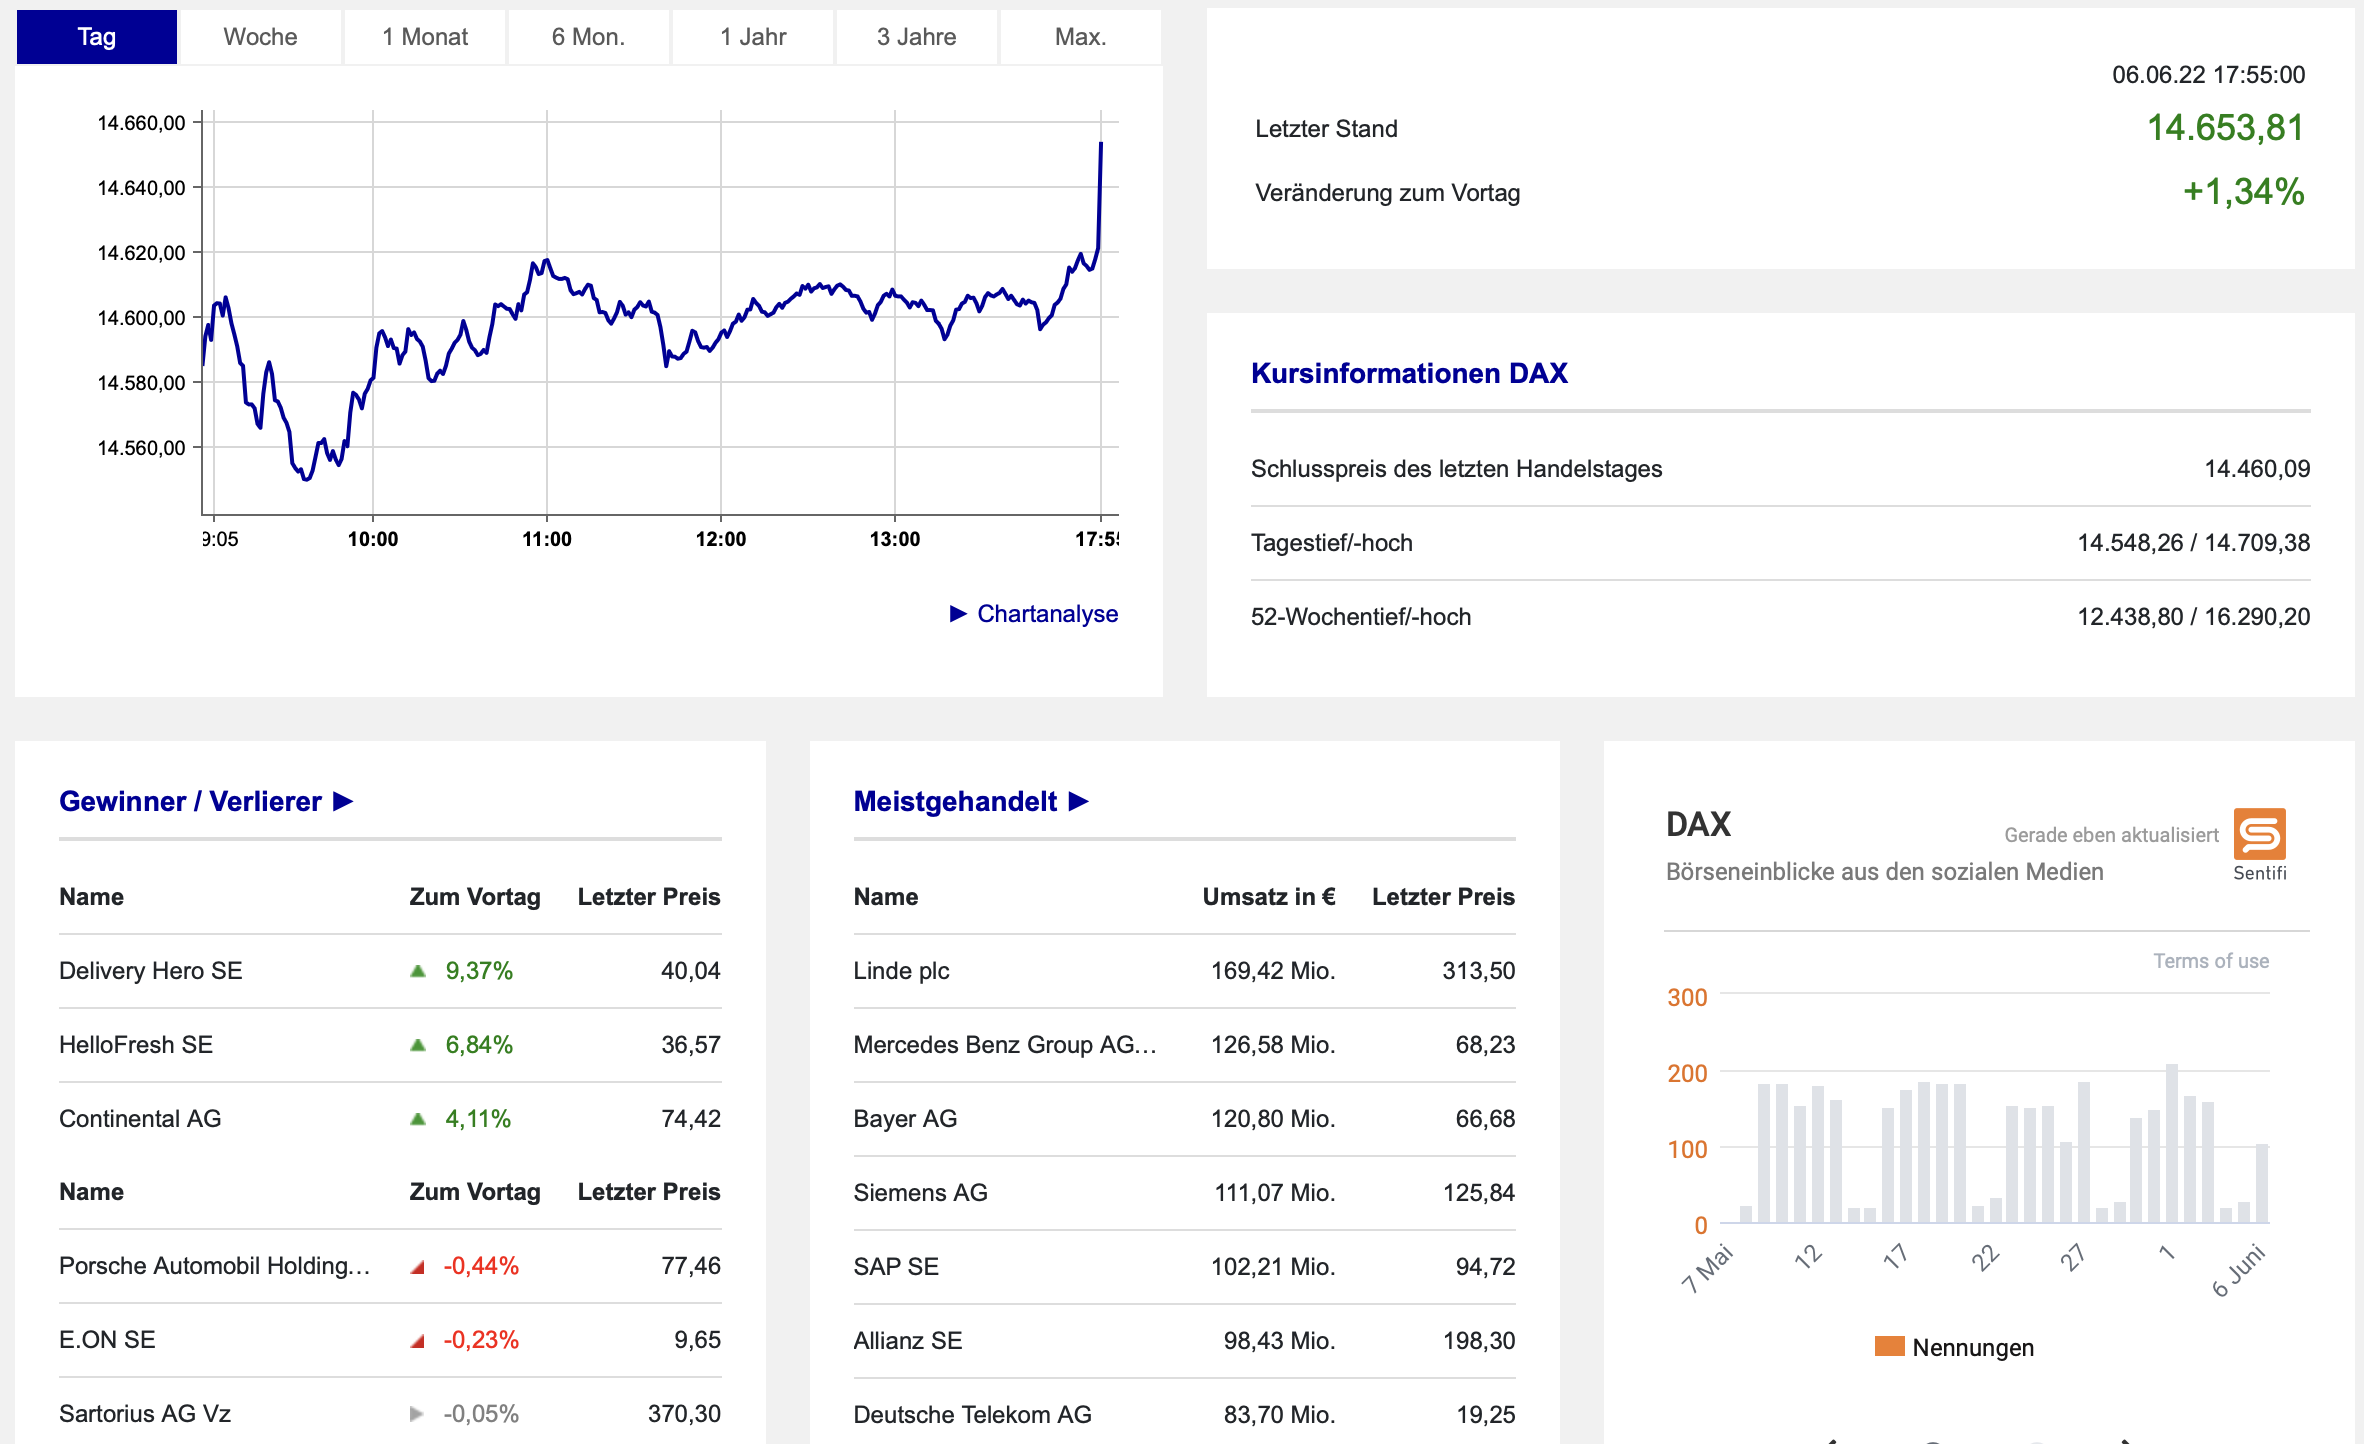Open Delivery Hero SE stock entry

point(150,971)
